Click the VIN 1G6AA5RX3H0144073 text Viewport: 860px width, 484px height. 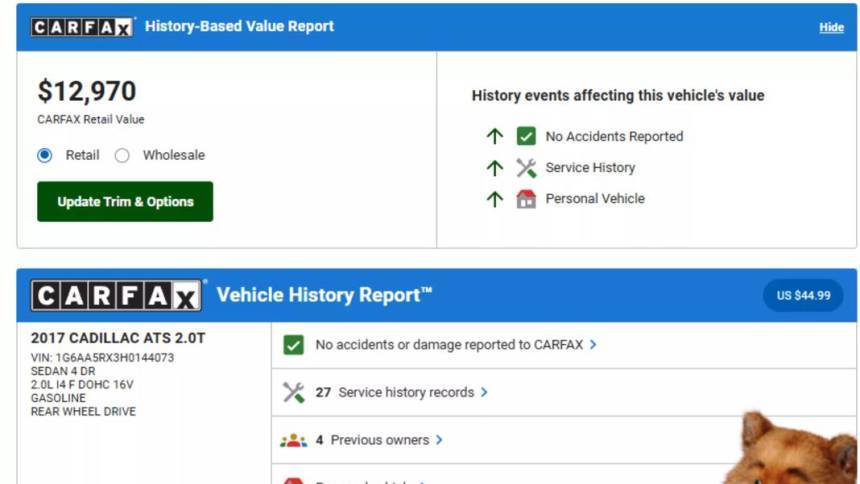[x=103, y=358]
